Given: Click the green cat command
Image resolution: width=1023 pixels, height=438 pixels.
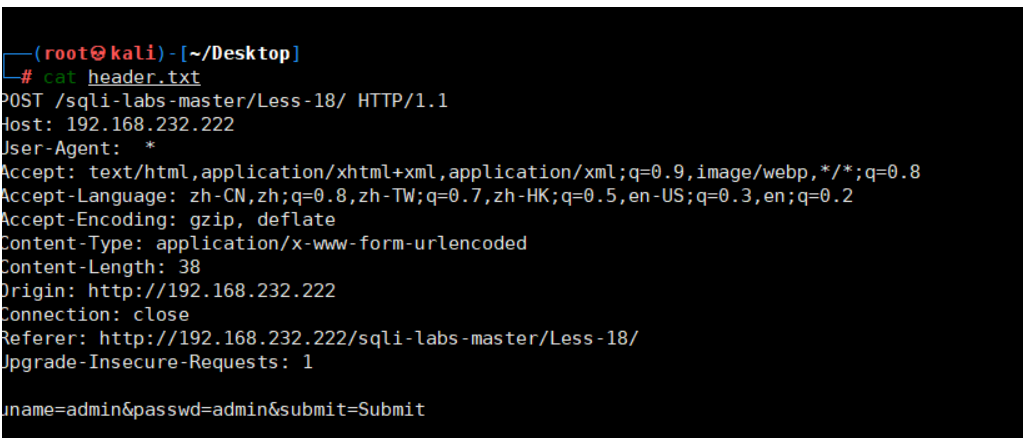Looking at the screenshot, I should tap(60, 78).
